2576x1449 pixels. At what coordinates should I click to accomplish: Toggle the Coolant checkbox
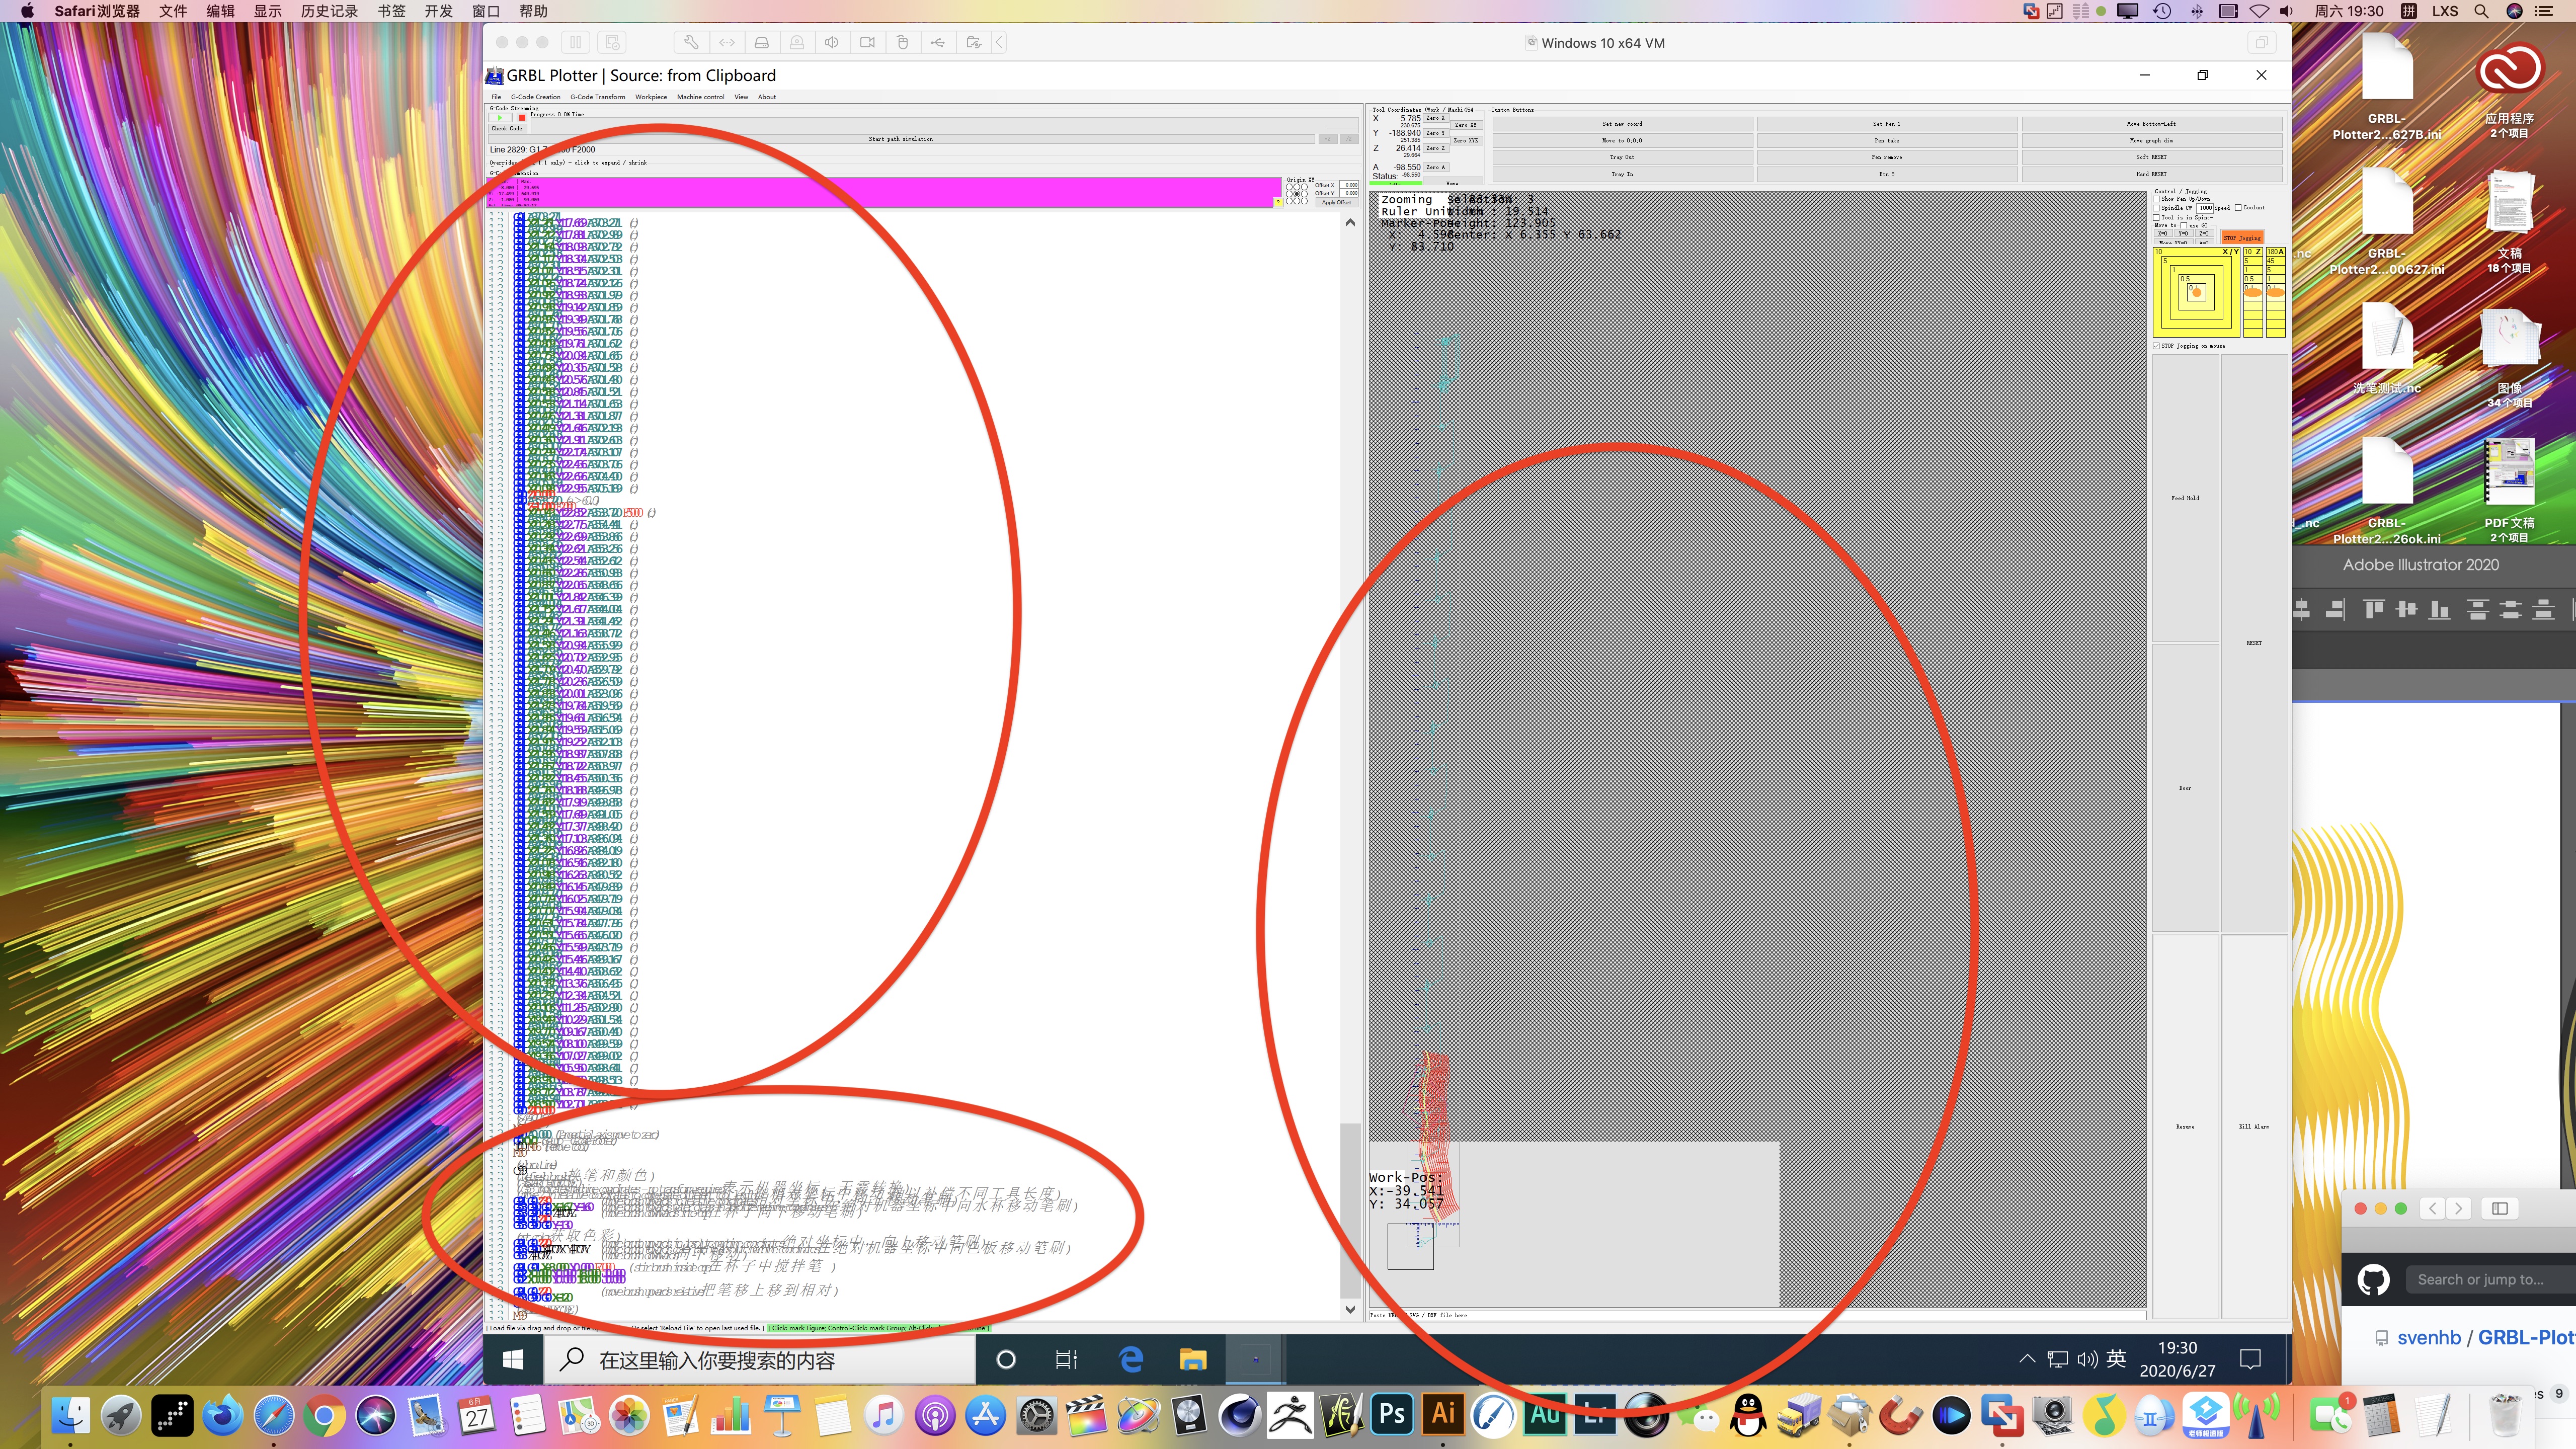pos(2238,208)
